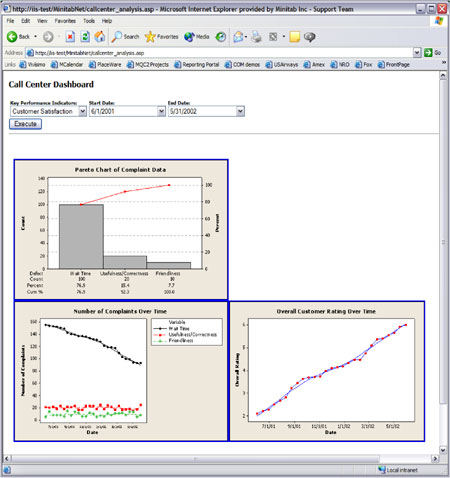The image size is (450, 478).
Task: Click the Back navigation arrow icon
Action: pyautogui.click(x=12, y=37)
